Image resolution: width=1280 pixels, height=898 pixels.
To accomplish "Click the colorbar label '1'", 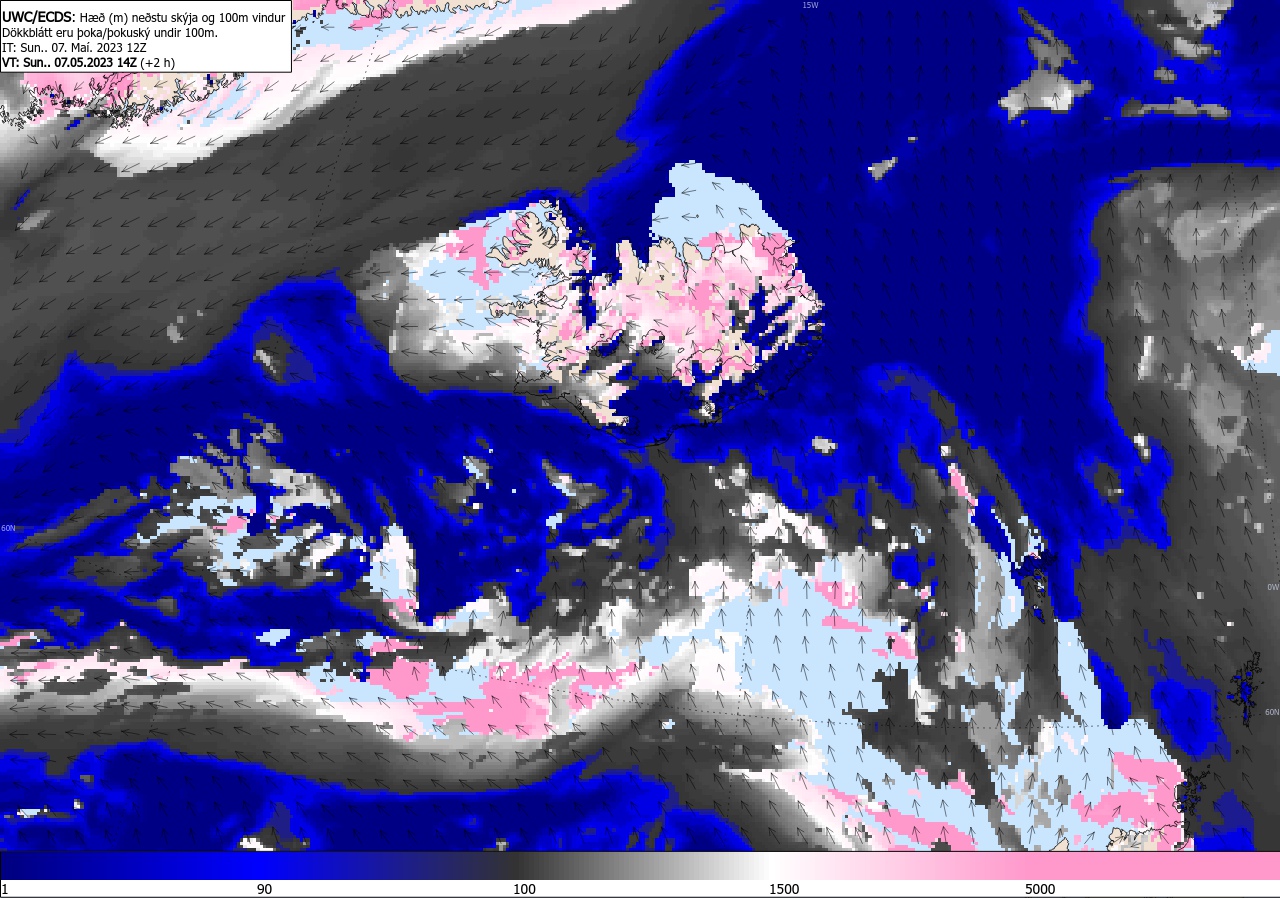I will pos(5,889).
